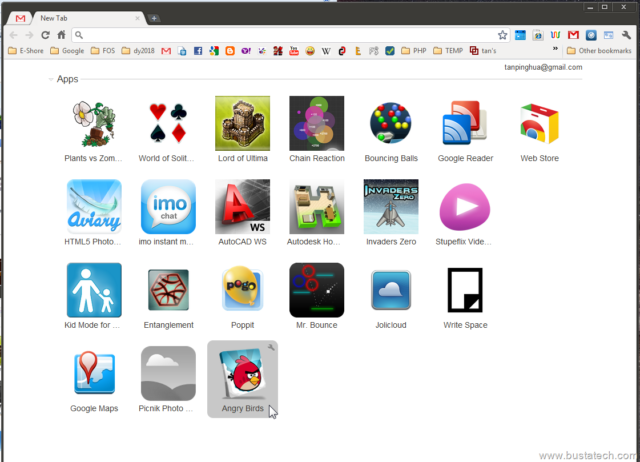Image resolution: width=640 pixels, height=462 pixels.
Task: Open the Yahoo bookmark icon
Action: 246,51
